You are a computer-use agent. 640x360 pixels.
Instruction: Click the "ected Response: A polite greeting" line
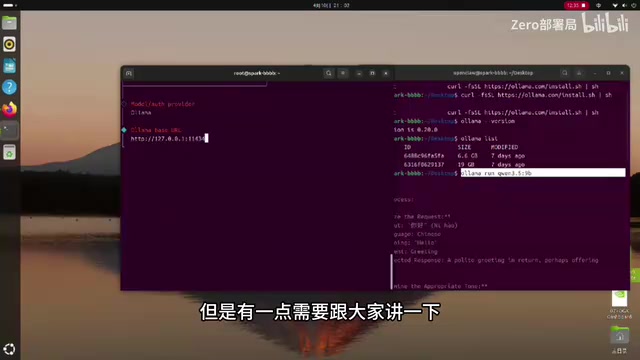[496, 260]
